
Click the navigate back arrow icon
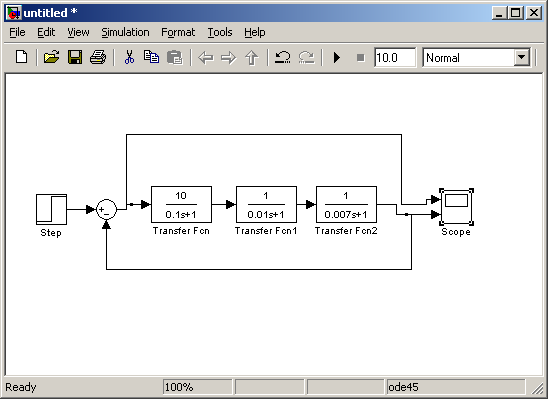(206, 57)
